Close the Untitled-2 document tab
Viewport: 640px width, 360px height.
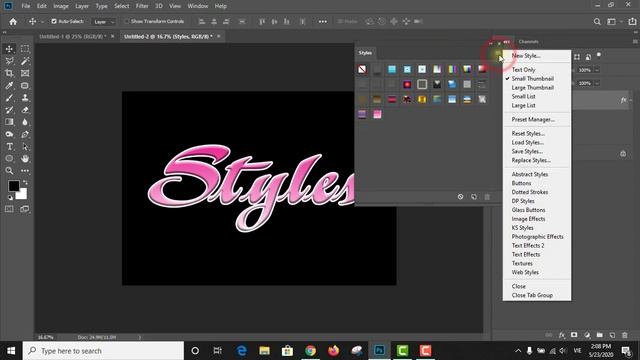[219, 36]
